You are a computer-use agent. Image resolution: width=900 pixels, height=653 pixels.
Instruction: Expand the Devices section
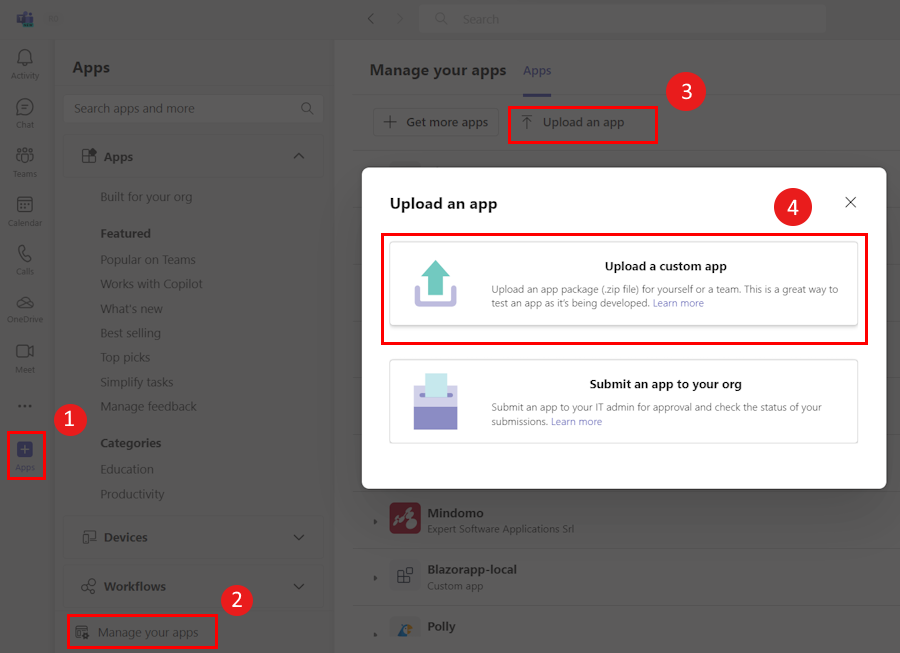coord(298,537)
